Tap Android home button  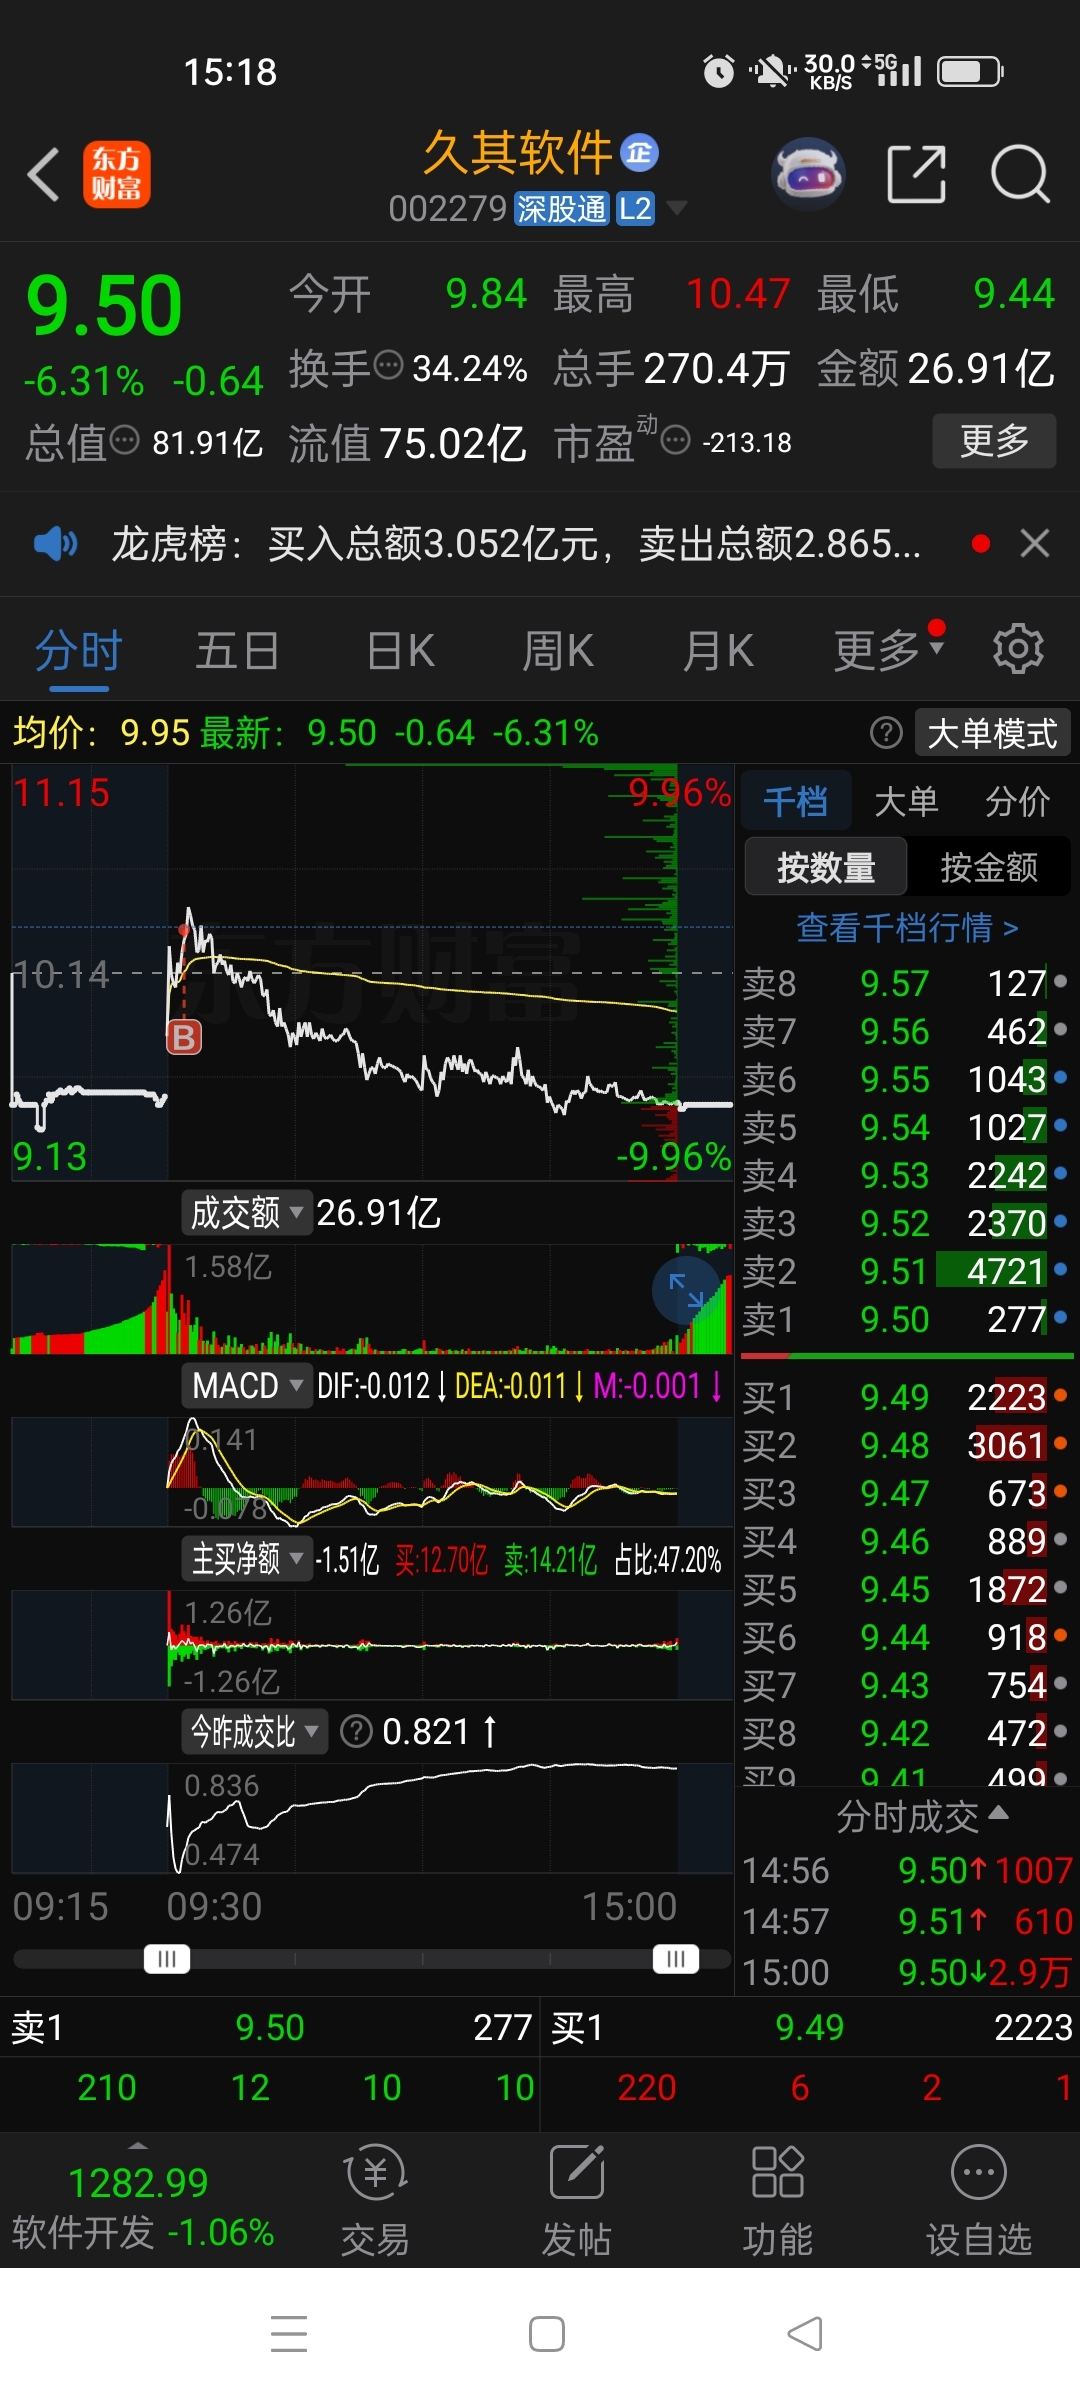click(x=546, y=2334)
